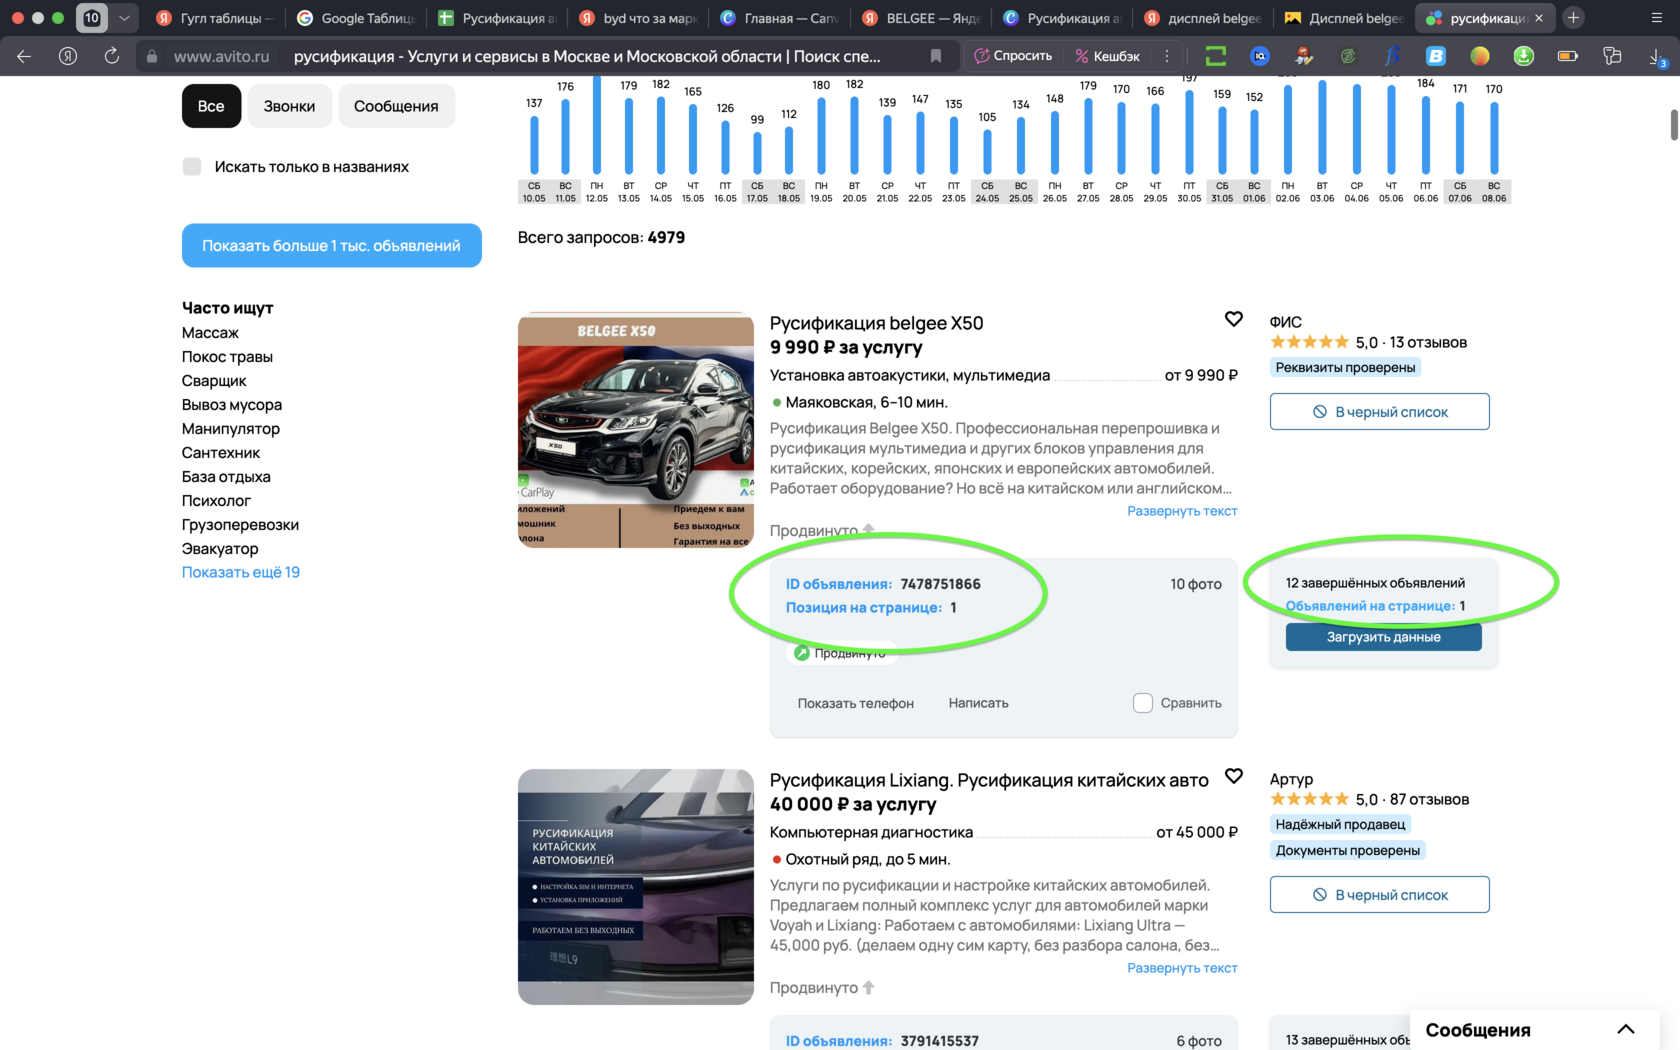Expand listing text with first Развернуть текст
The image size is (1680, 1050).
(1182, 511)
